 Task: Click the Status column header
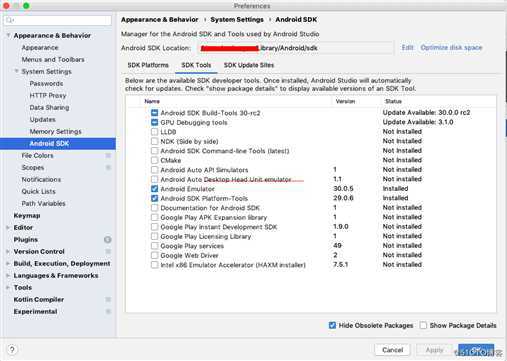coord(393,101)
